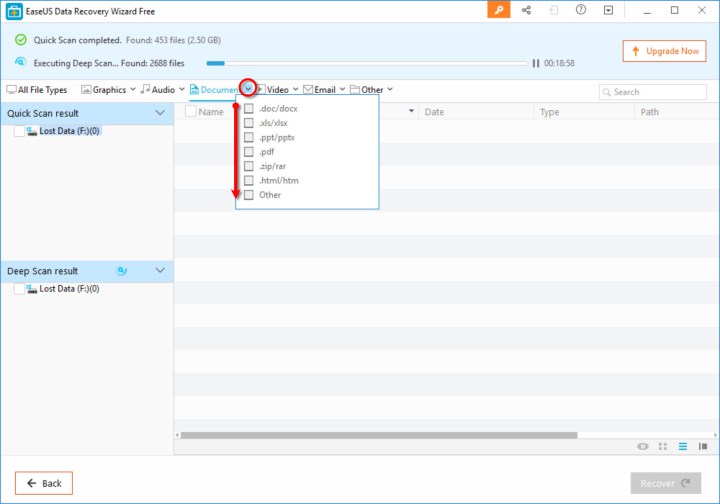Go back using the Back button
The image size is (720, 504).
coord(44,483)
